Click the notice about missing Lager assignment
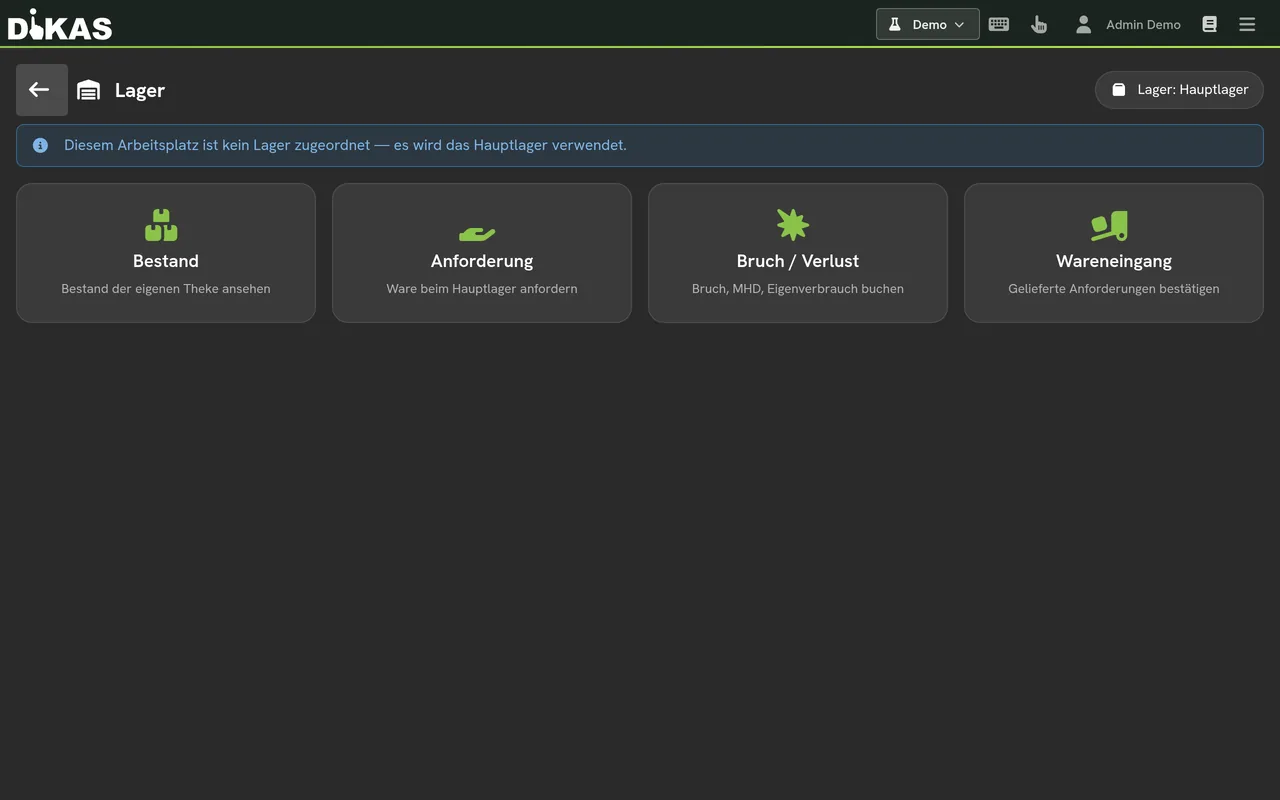Viewport: 1280px width, 800px height. click(640, 145)
